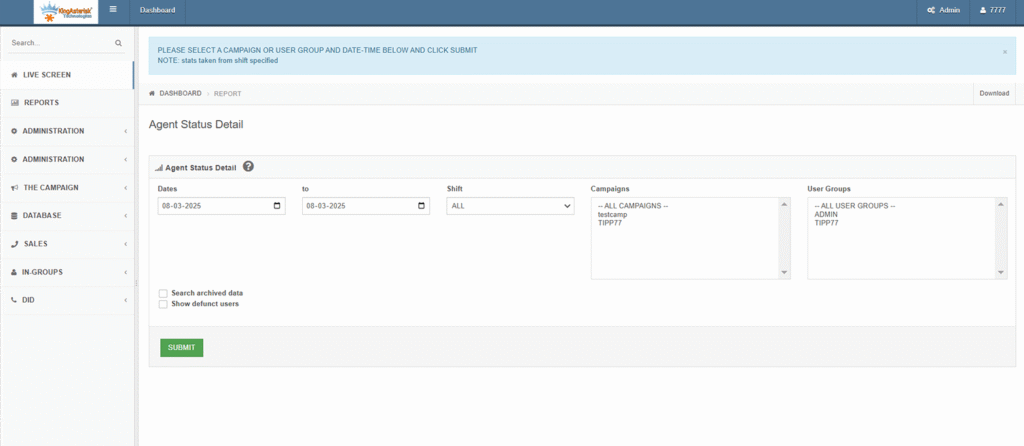Click the search magnifier icon in sidebar
Viewport: 1024px width, 446px height.
(x=118, y=43)
